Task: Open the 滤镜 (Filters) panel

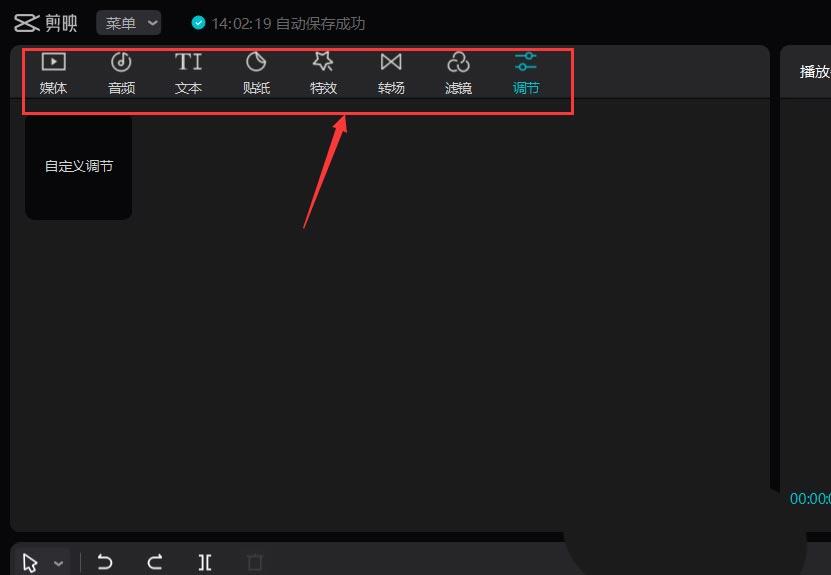Action: pos(458,73)
